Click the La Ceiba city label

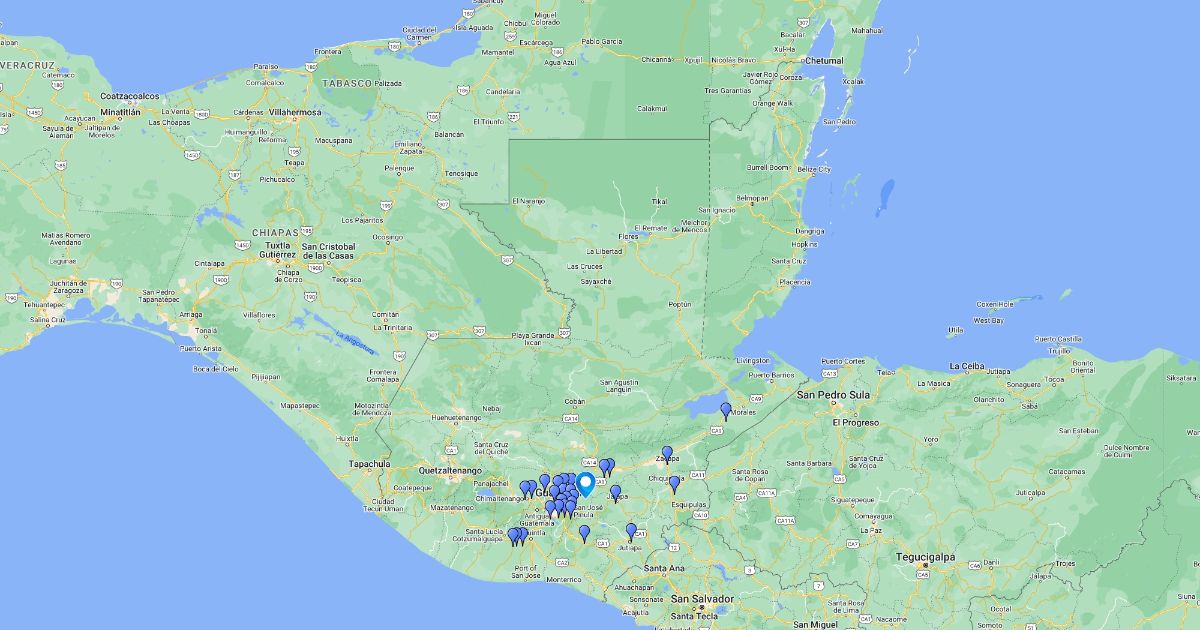point(967,366)
